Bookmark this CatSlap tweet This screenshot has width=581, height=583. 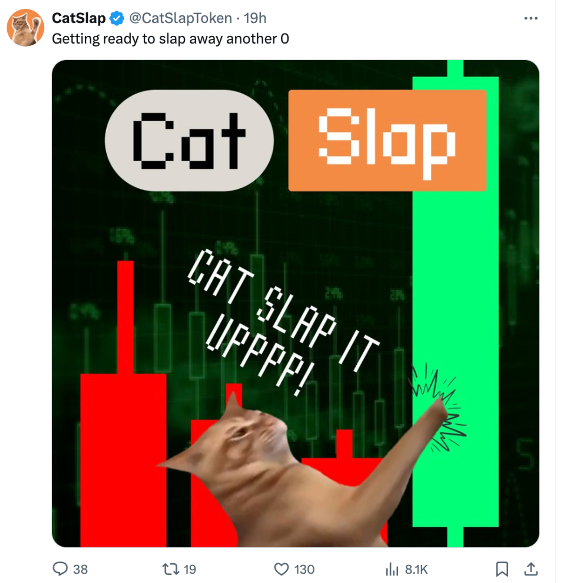point(502,569)
